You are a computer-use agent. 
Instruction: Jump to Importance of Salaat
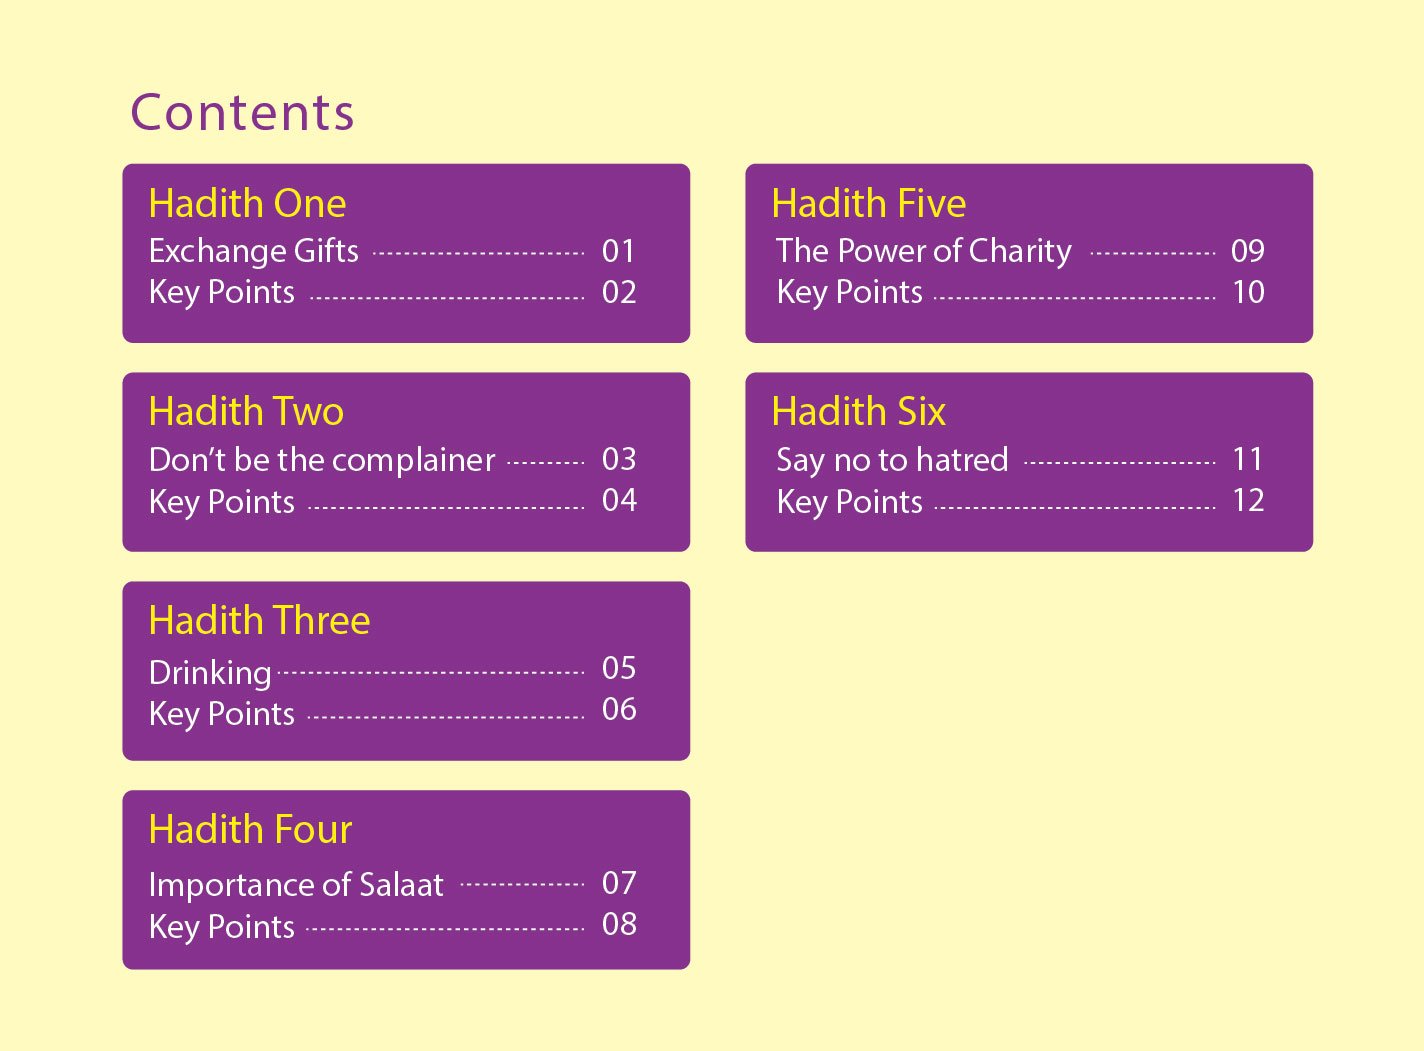295,885
